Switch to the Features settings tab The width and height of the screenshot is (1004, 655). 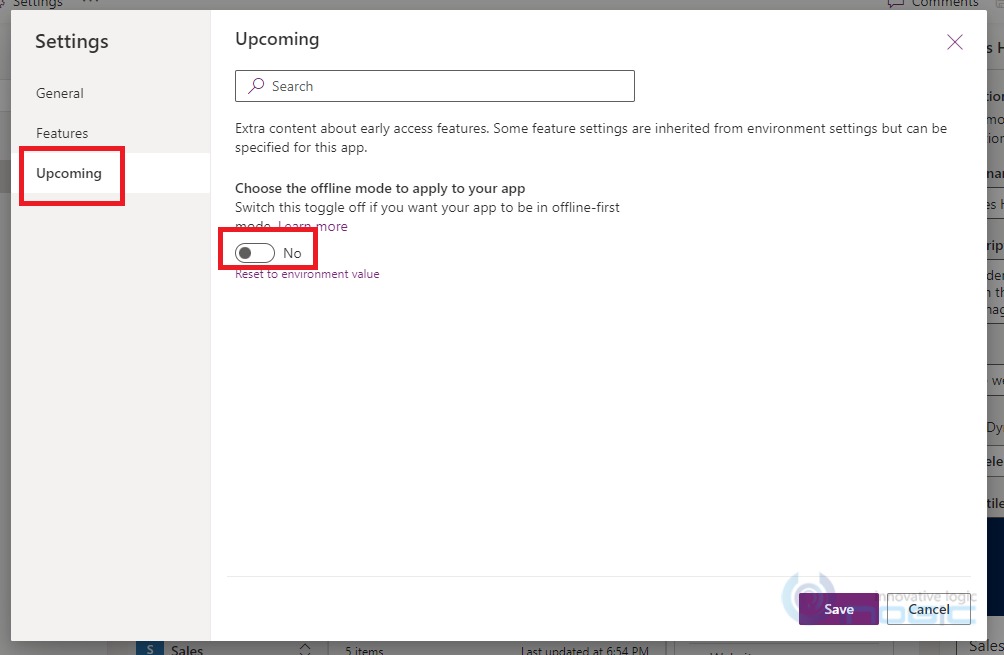point(62,132)
